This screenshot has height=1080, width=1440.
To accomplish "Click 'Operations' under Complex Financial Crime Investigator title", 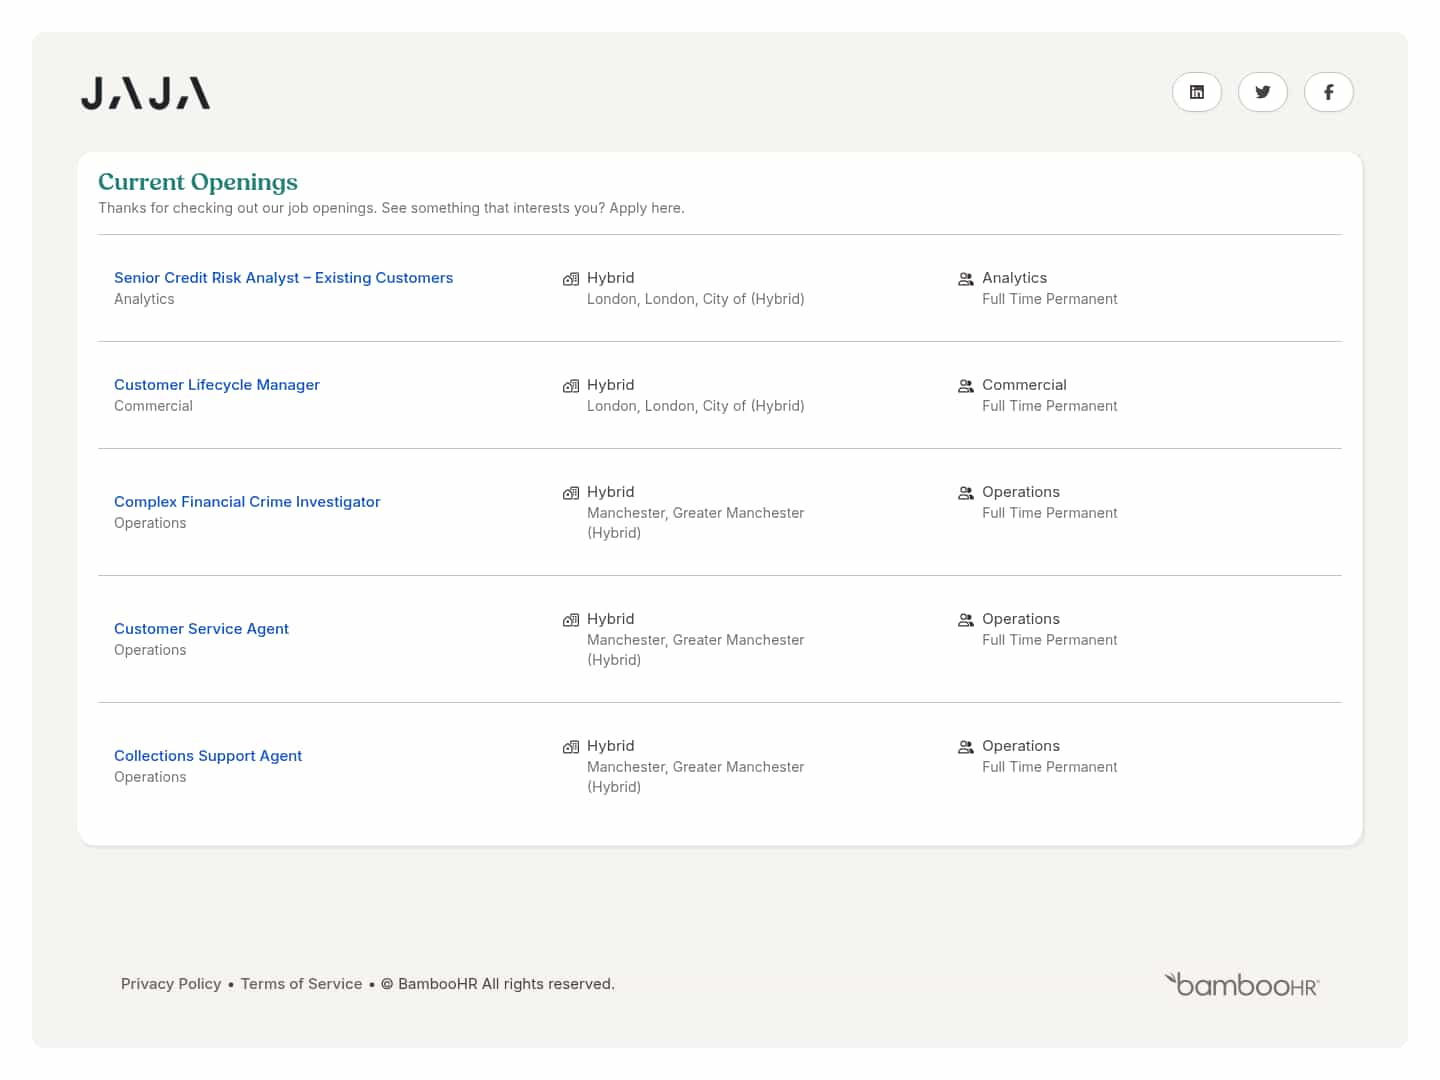I will click(x=150, y=523).
